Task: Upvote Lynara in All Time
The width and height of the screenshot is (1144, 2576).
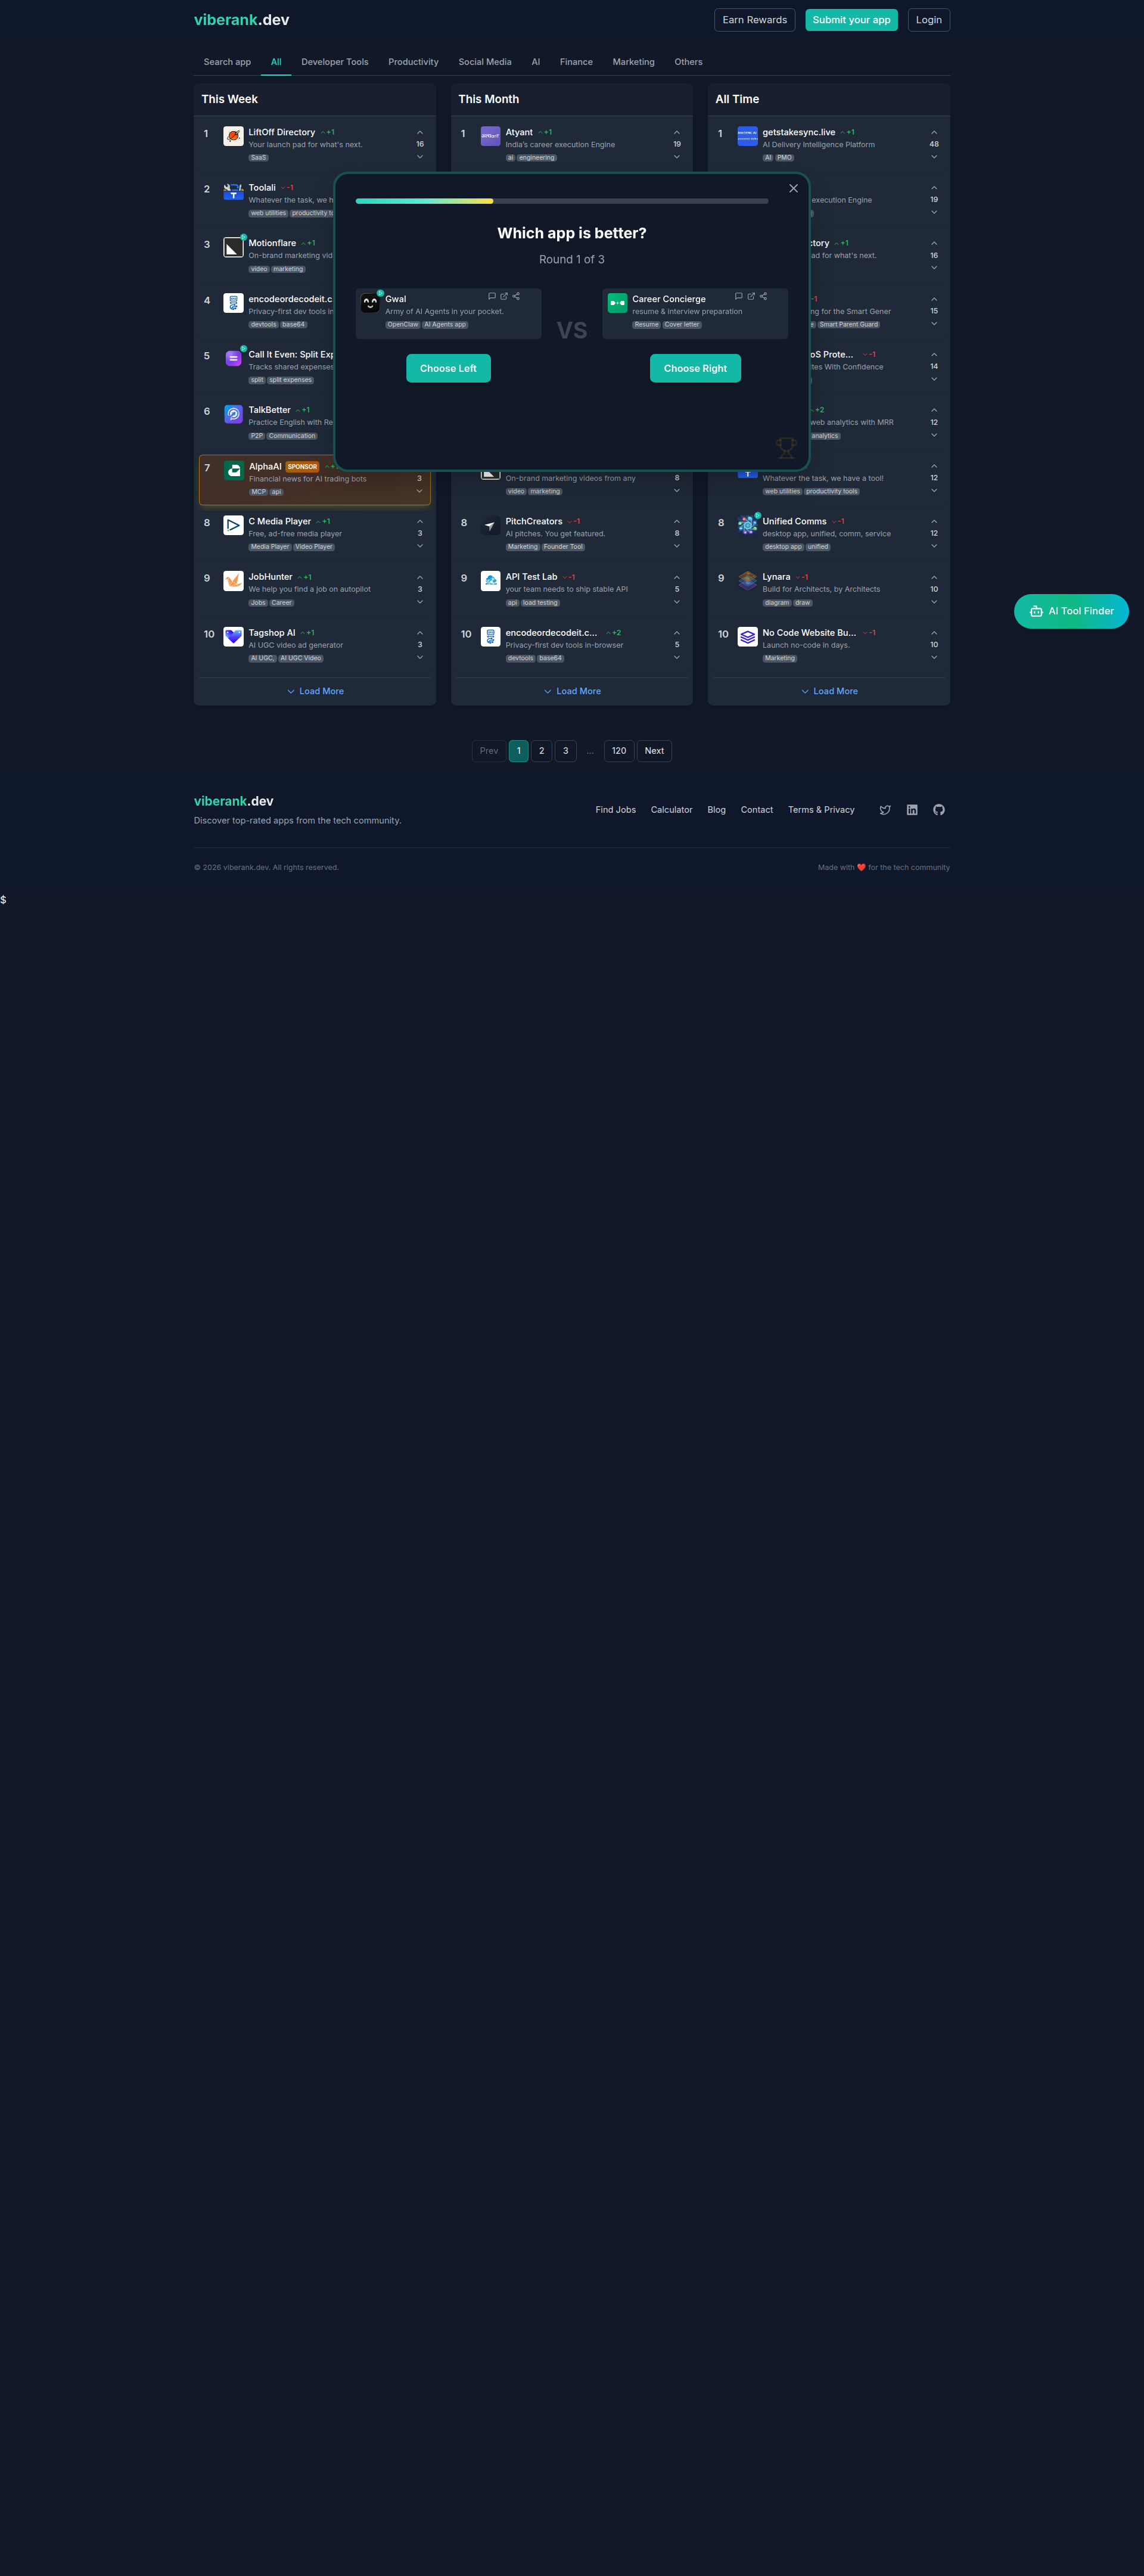Action: (x=934, y=577)
